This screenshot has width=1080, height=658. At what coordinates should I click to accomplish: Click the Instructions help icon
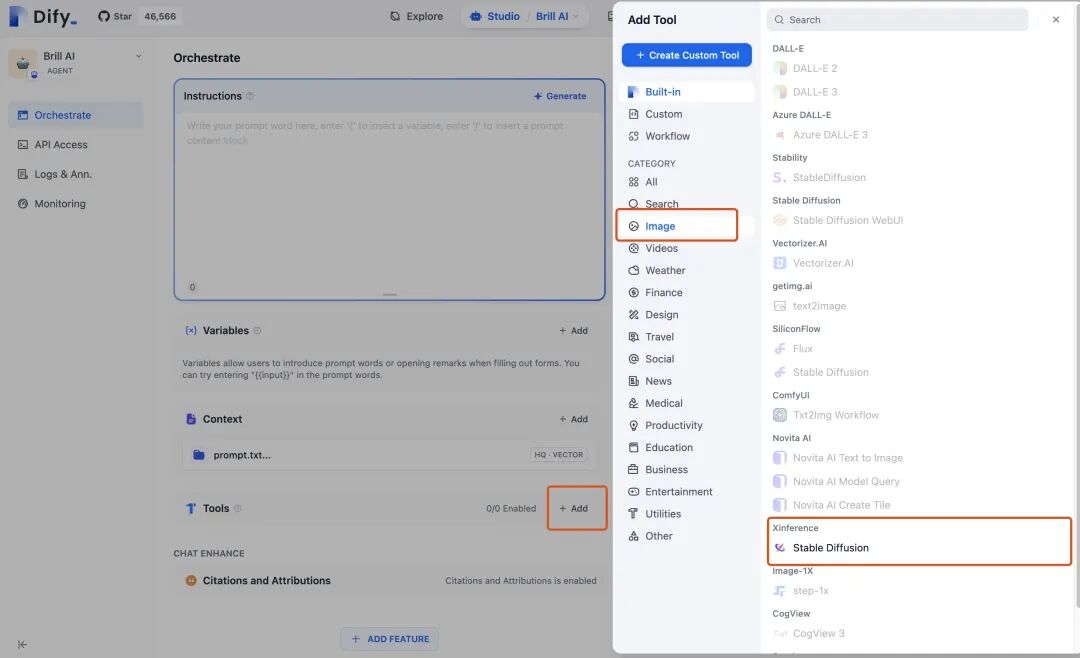250,96
